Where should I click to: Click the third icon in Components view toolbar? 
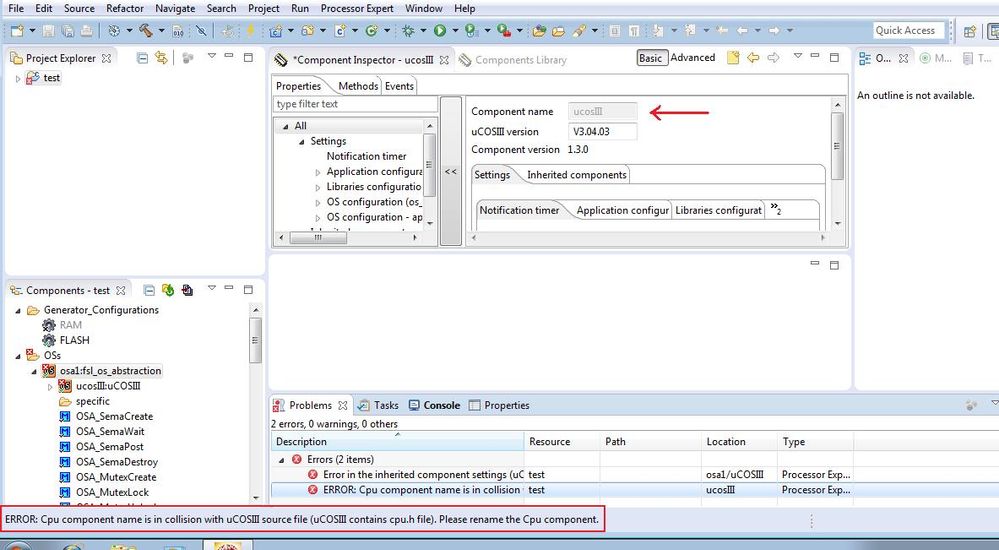[x=187, y=290]
